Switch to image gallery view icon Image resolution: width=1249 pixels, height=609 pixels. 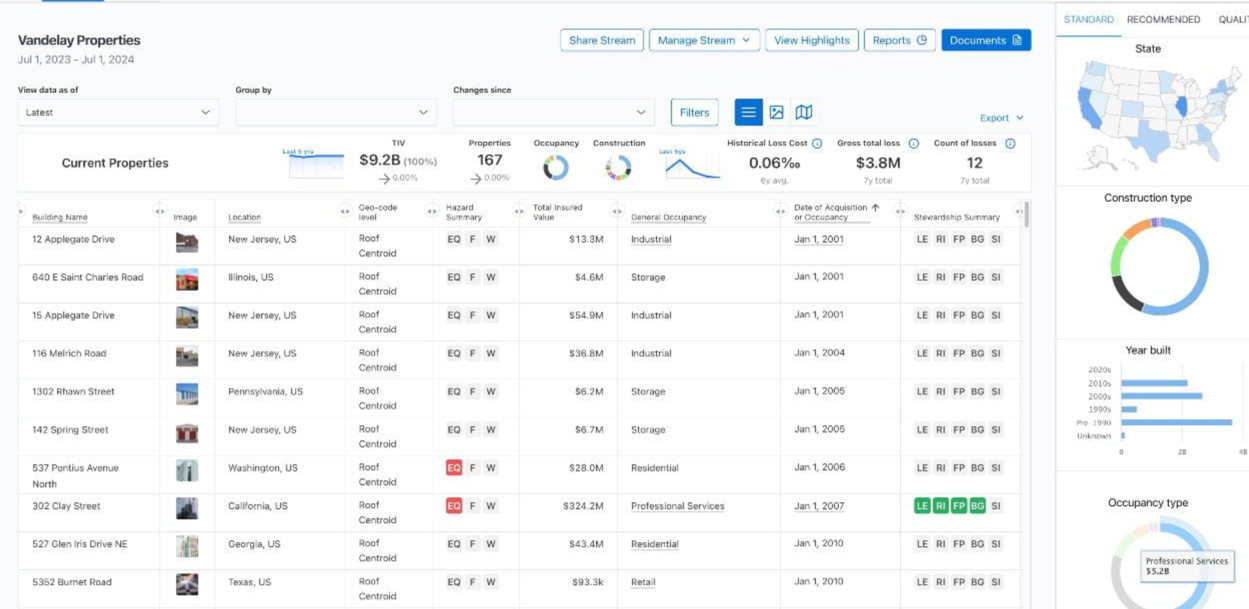(x=776, y=113)
